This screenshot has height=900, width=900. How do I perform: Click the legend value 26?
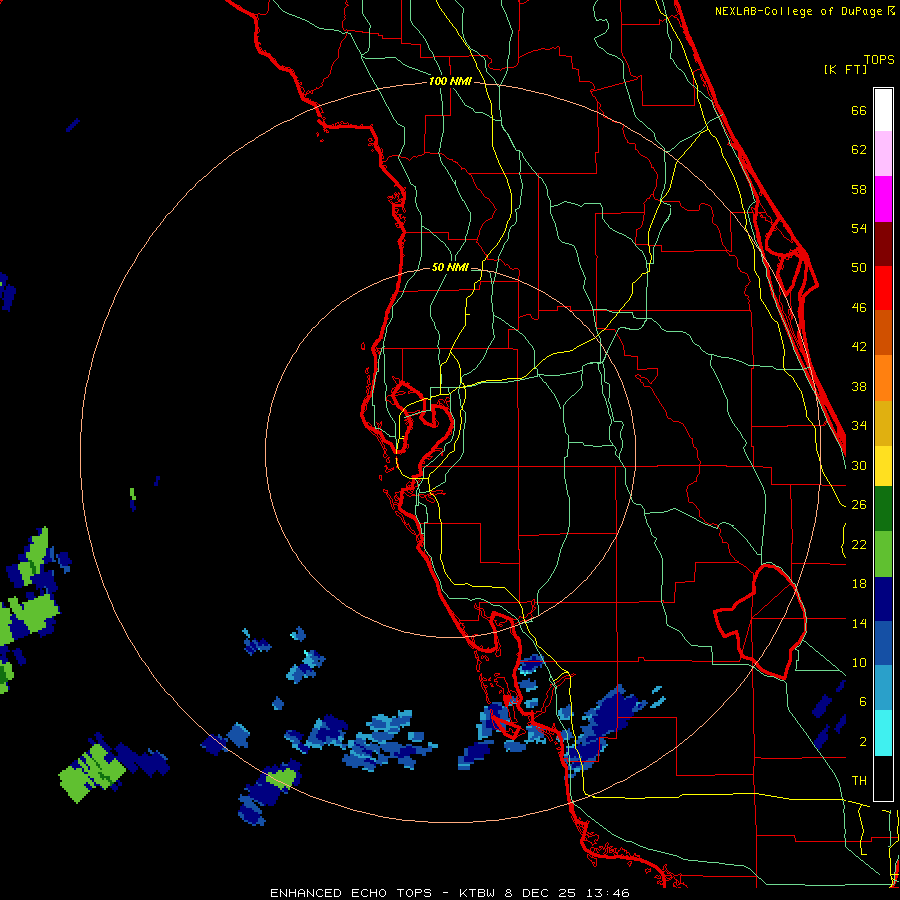point(859,505)
